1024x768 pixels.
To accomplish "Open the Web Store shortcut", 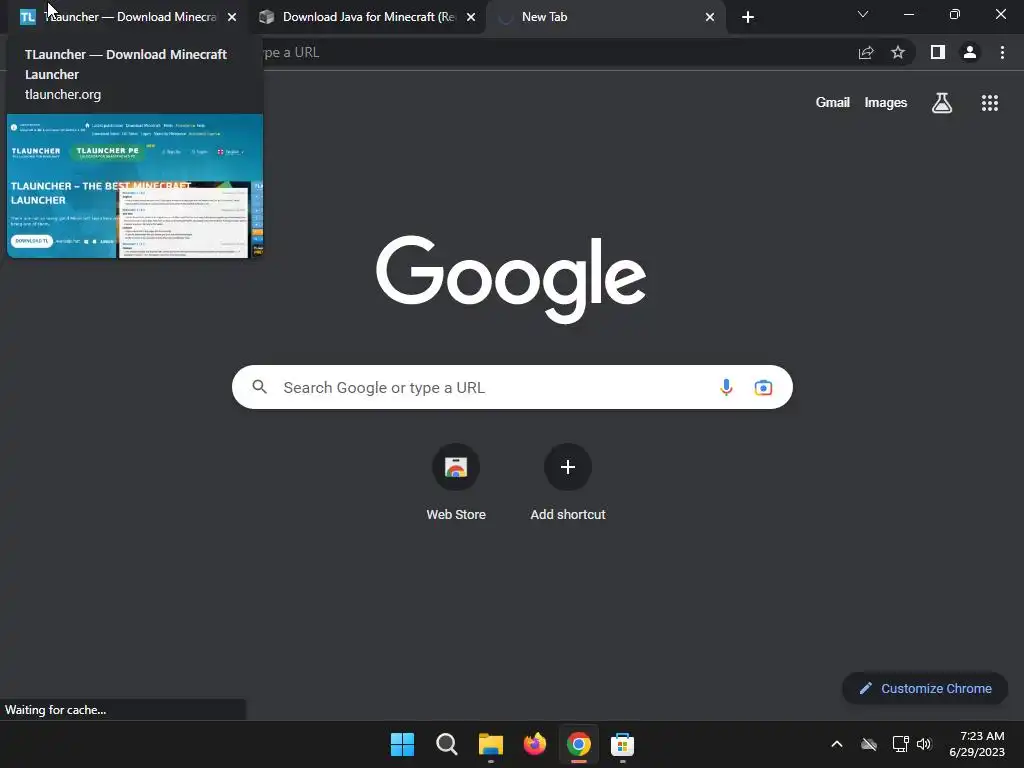I will [x=456, y=483].
